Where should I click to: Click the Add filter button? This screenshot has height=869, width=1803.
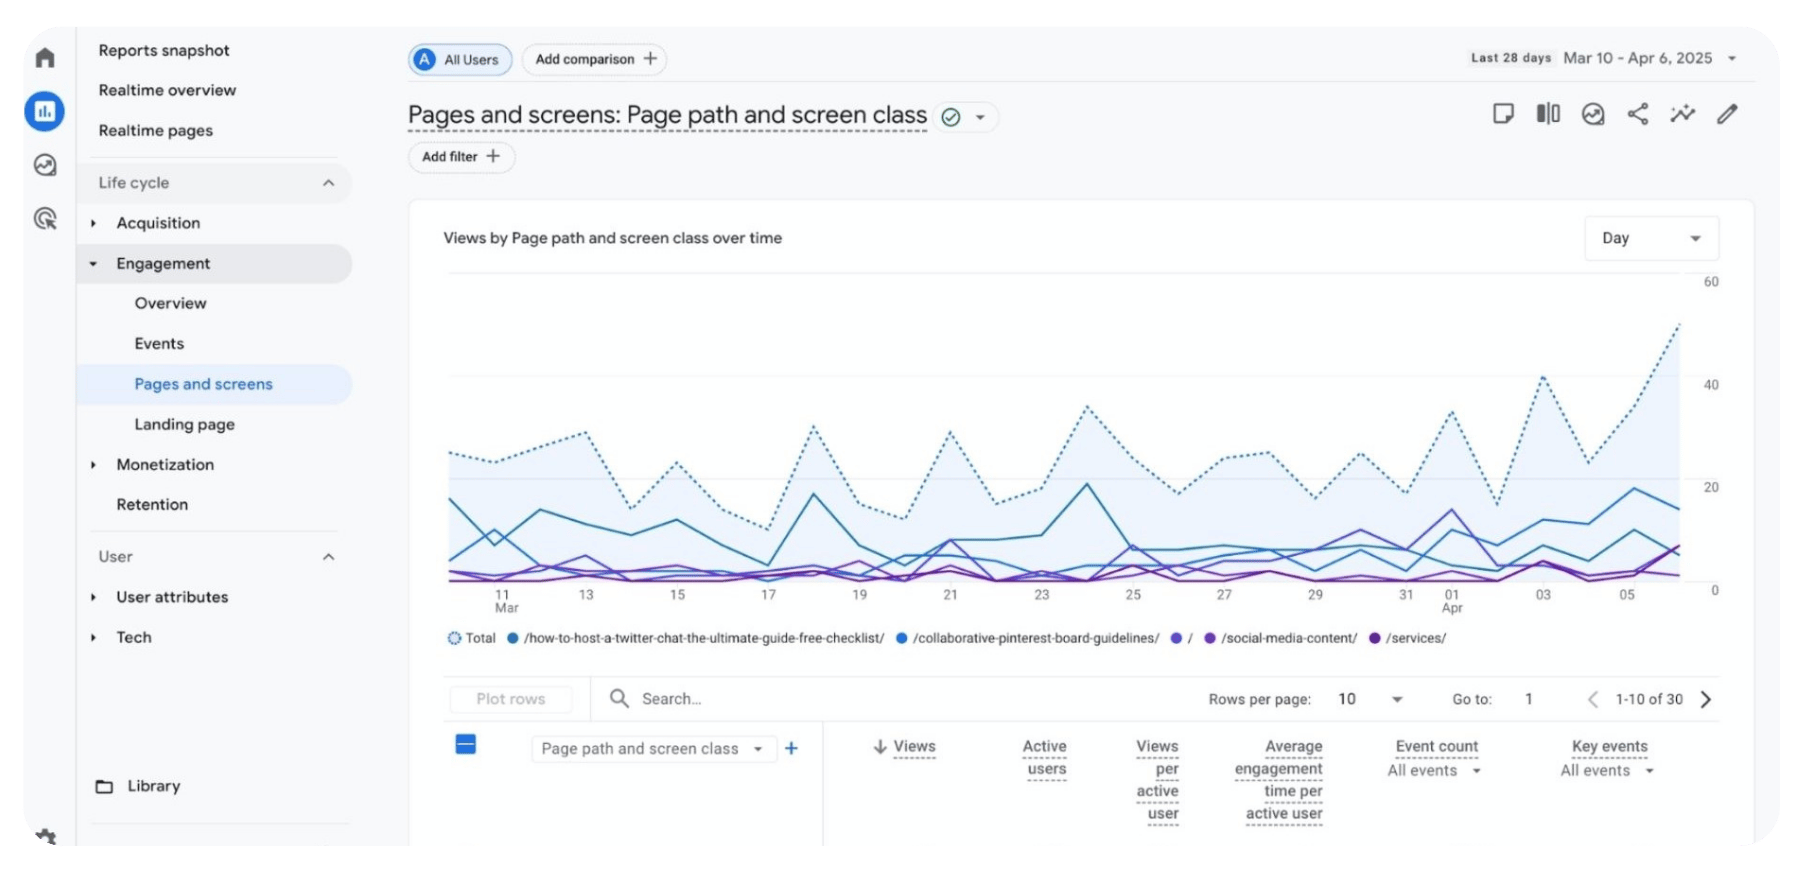(x=461, y=157)
